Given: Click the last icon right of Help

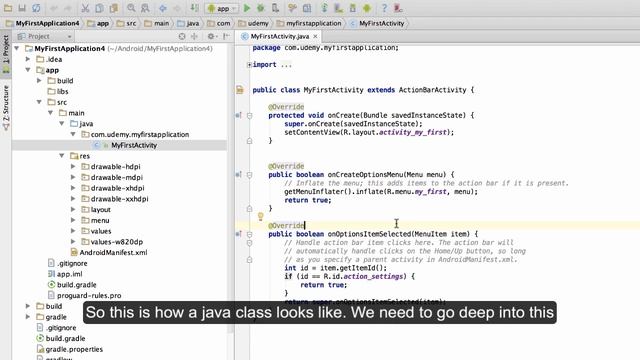Looking at the screenshot, I should pyautogui.click(x=398, y=8).
